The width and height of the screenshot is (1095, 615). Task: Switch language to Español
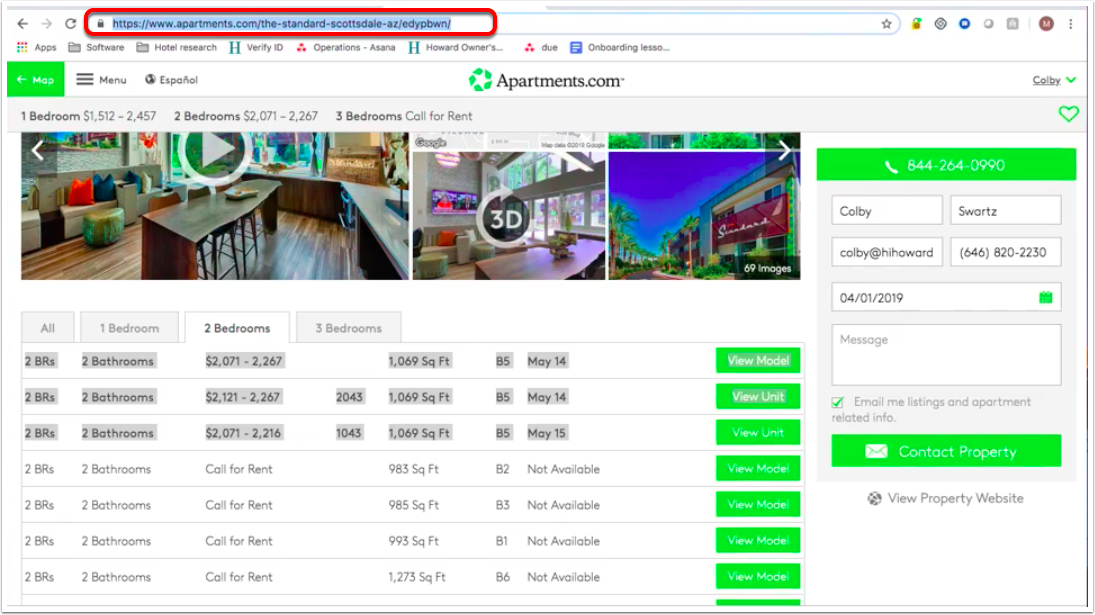tap(171, 80)
